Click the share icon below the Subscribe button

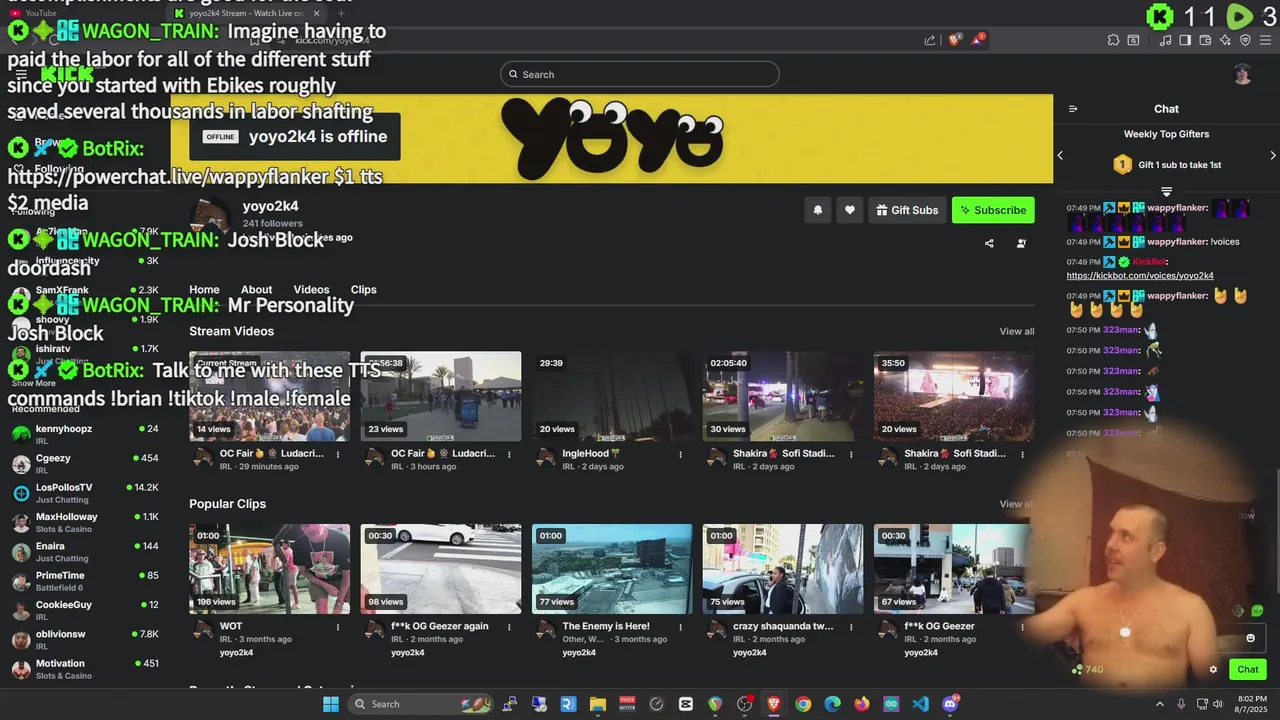(x=989, y=243)
